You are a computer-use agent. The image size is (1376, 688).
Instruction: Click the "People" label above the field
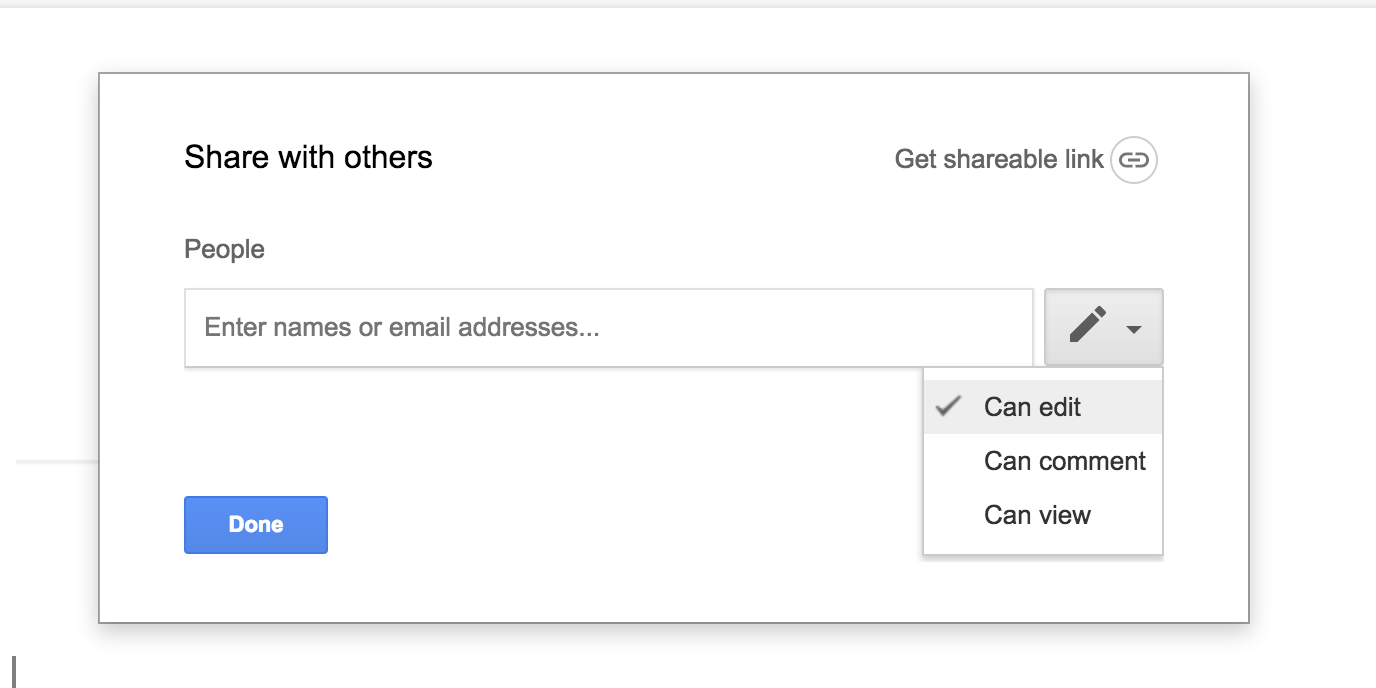click(x=224, y=249)
